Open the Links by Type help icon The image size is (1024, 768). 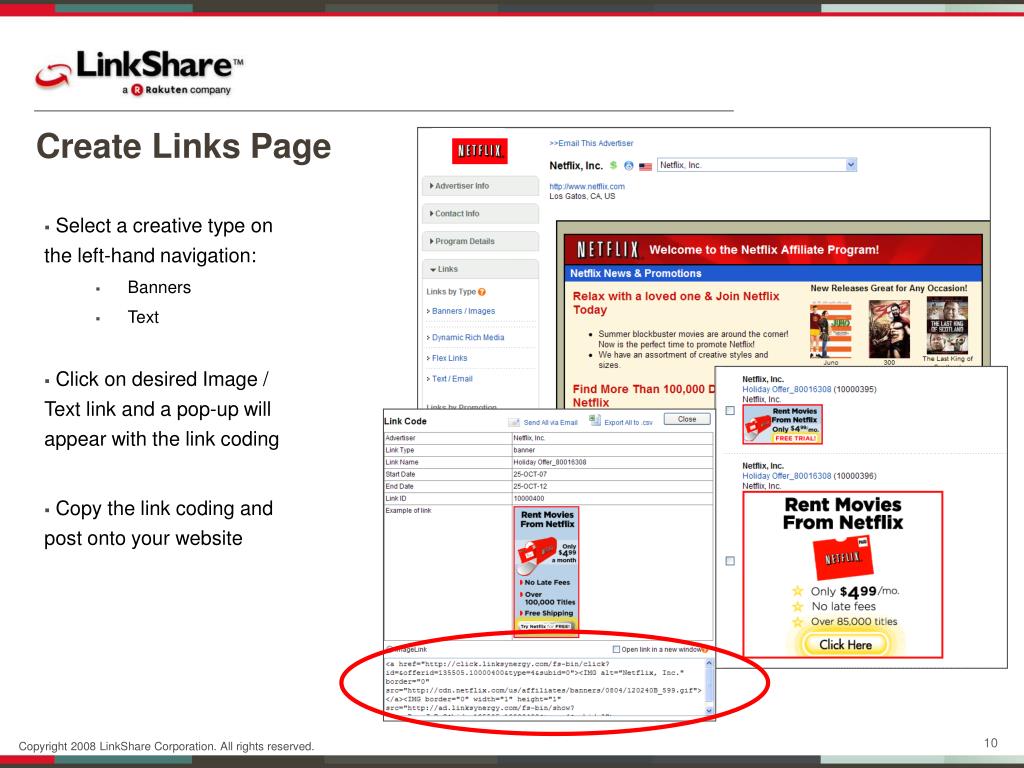[x=482, y=292]
